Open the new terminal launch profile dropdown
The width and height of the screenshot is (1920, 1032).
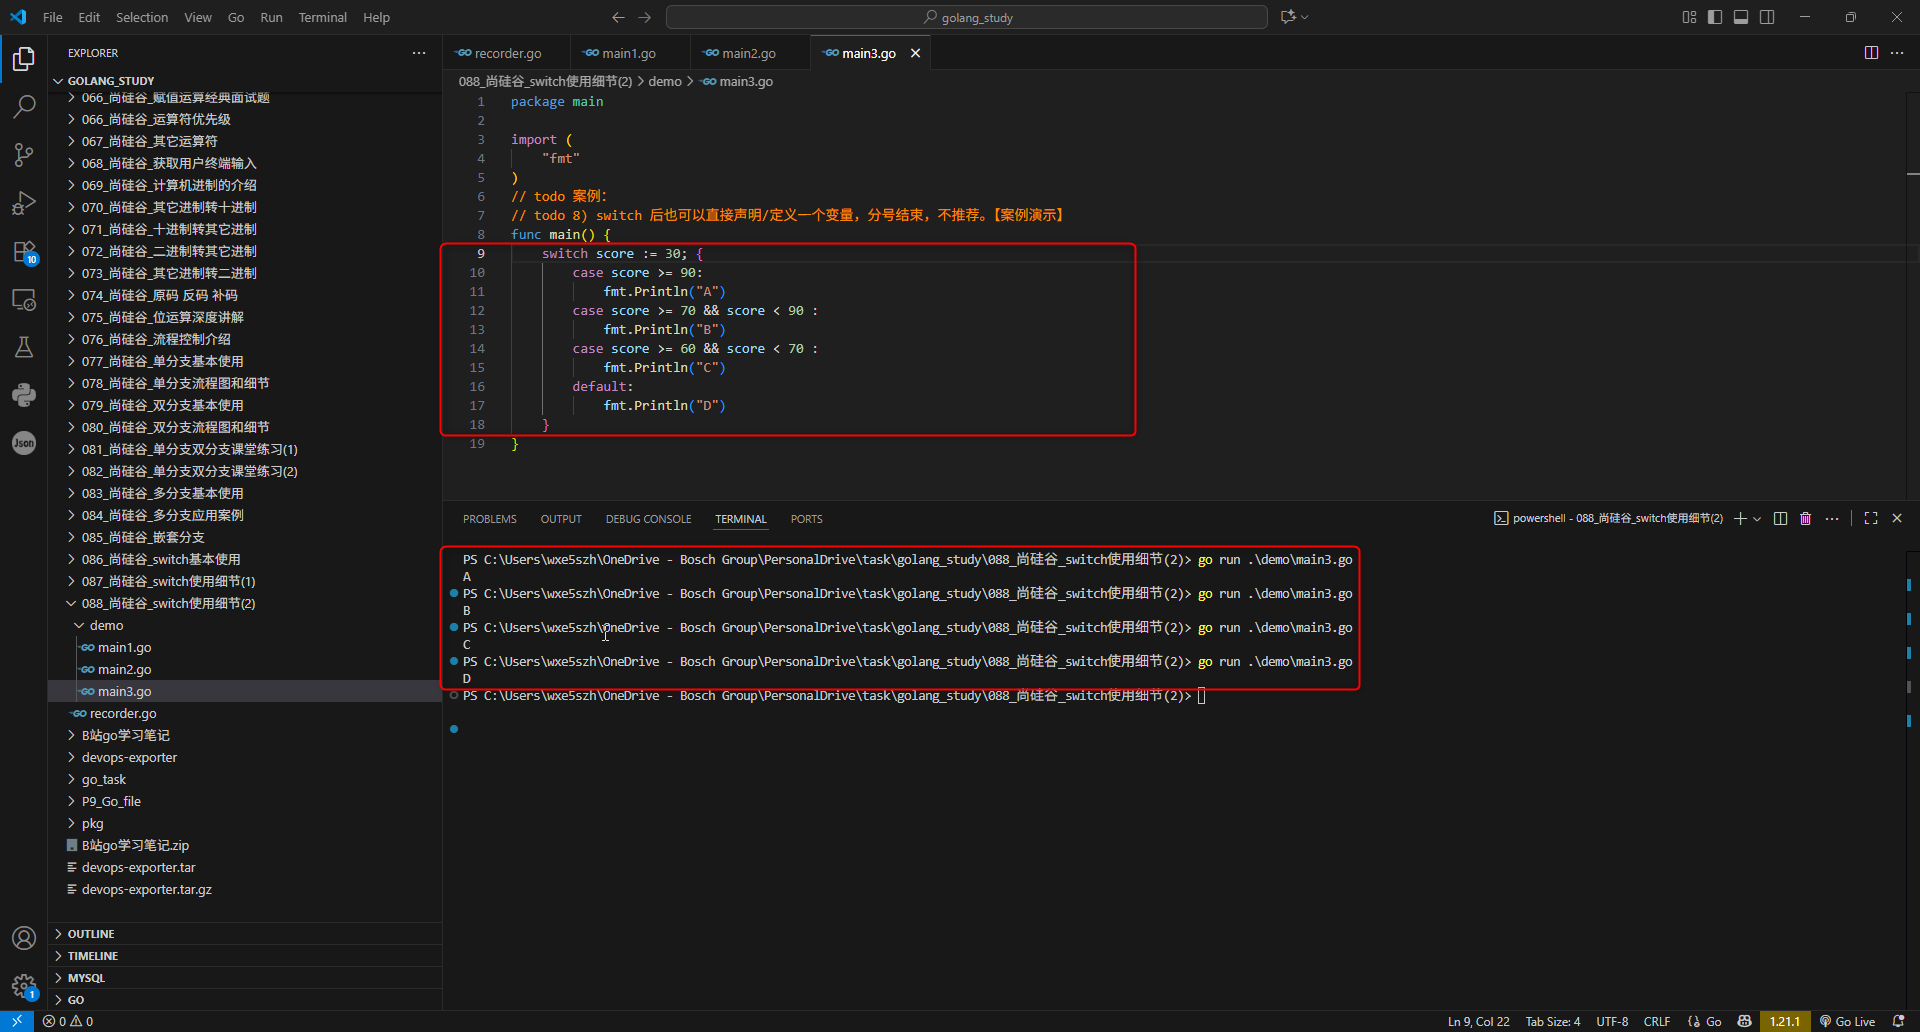1757,518
